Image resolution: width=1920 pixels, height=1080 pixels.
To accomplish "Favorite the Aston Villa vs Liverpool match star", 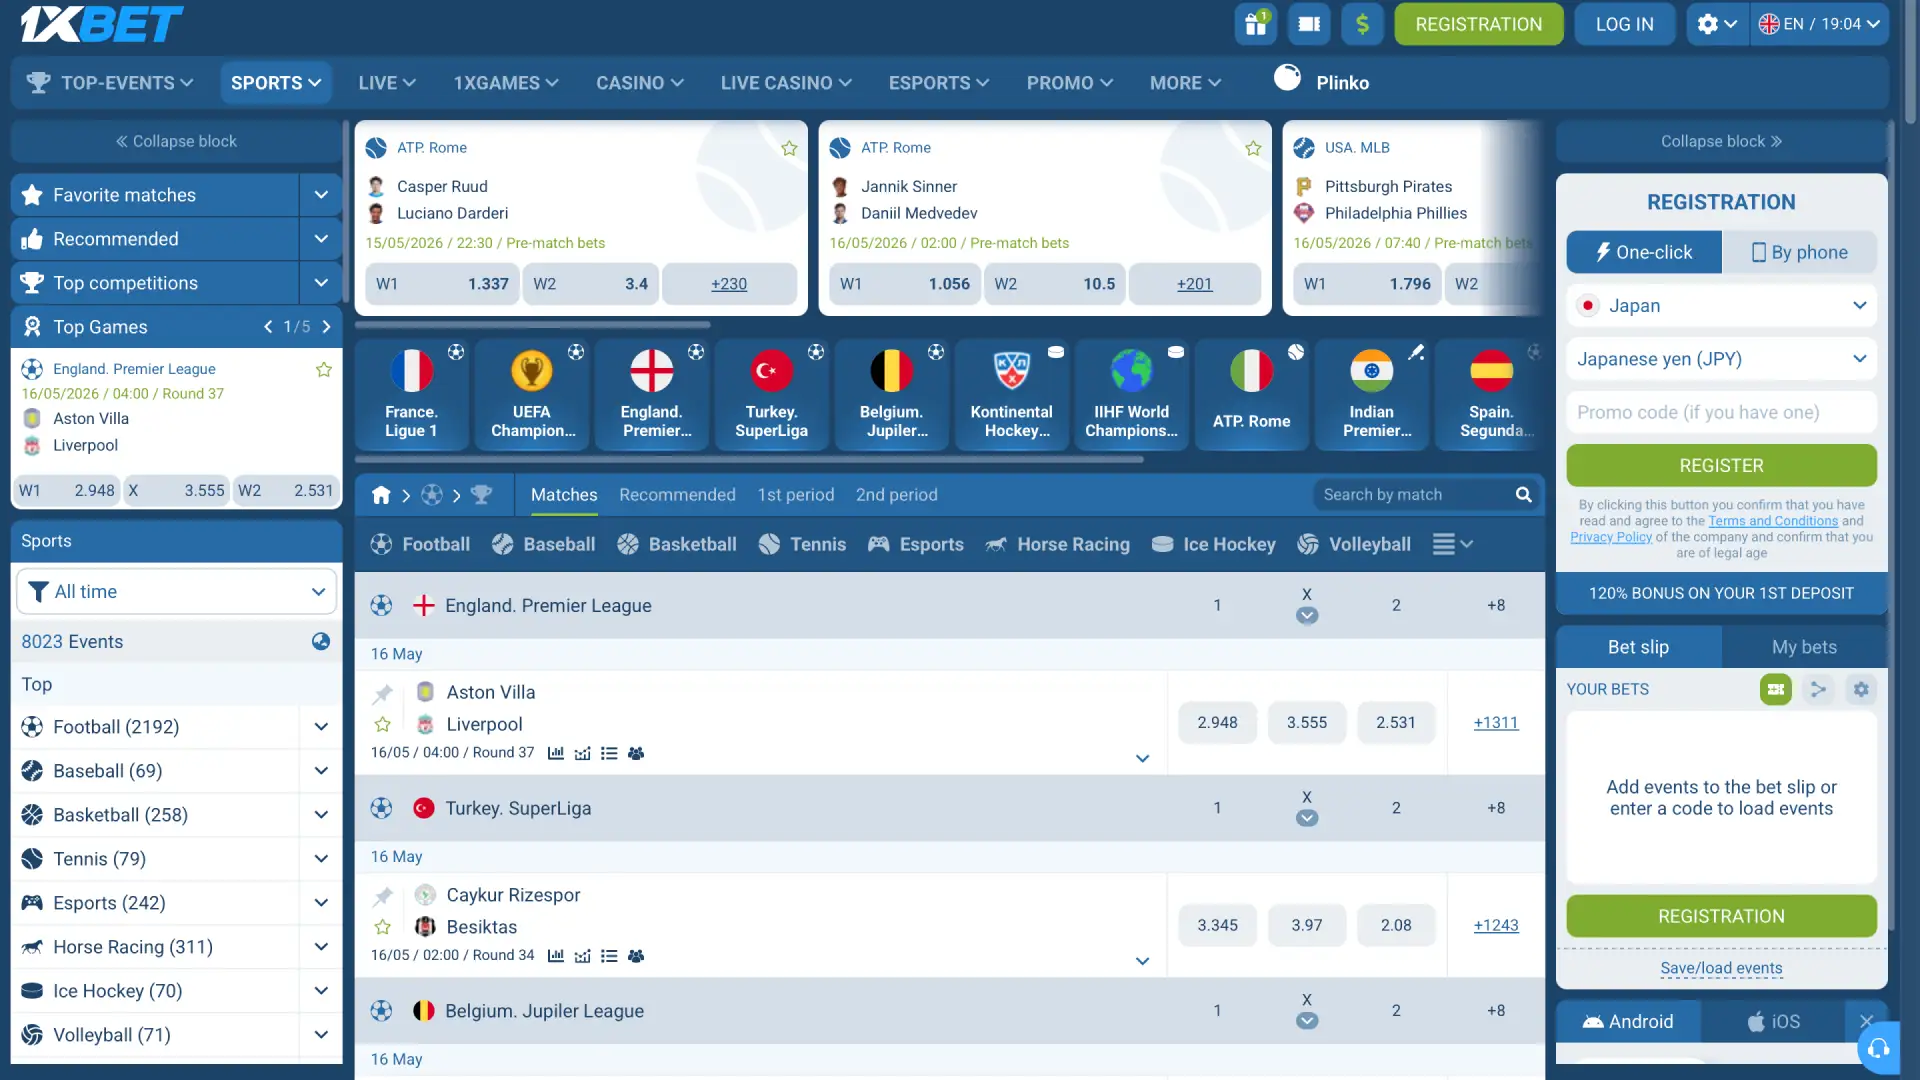I will coord(382,725).
